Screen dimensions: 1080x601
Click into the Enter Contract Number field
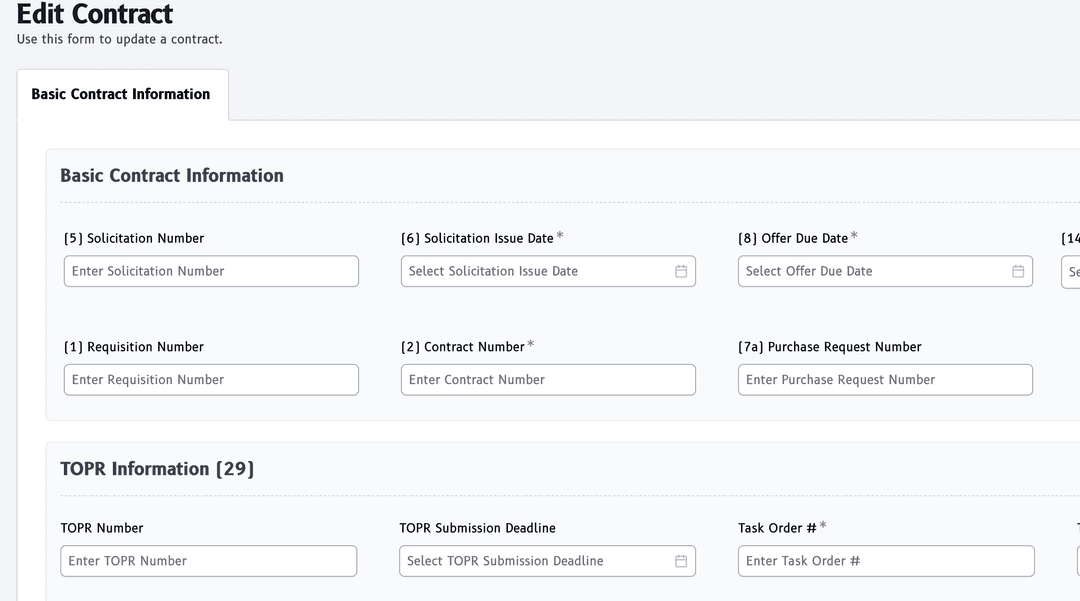point(547,380)
